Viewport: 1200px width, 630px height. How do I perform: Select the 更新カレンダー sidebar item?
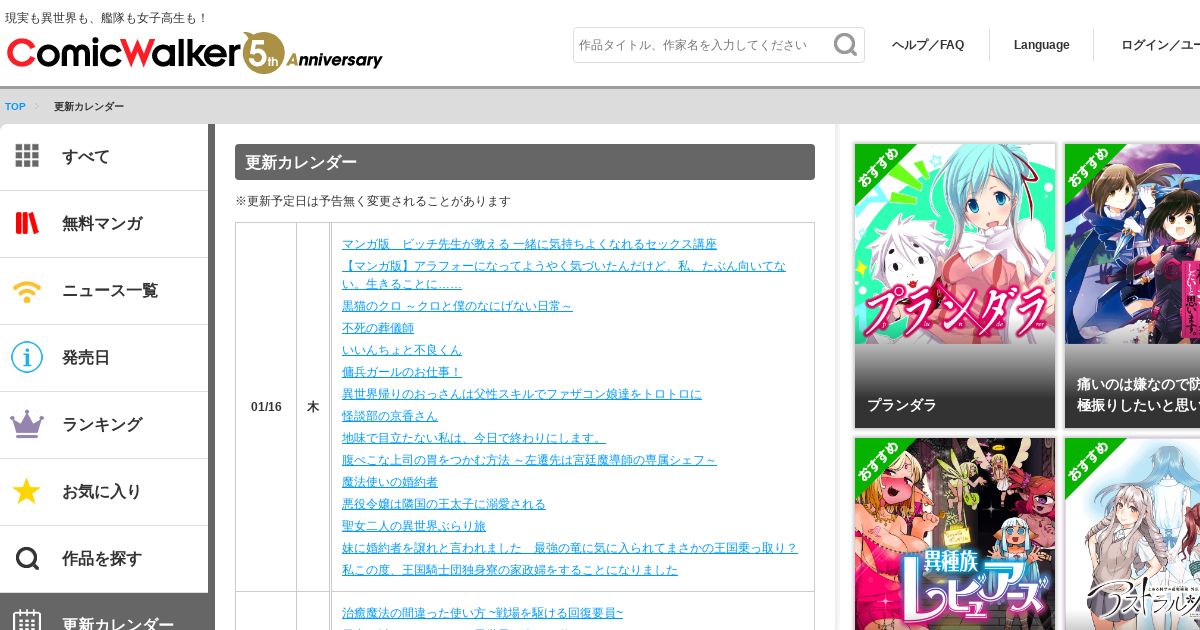[x=104, y=612]
